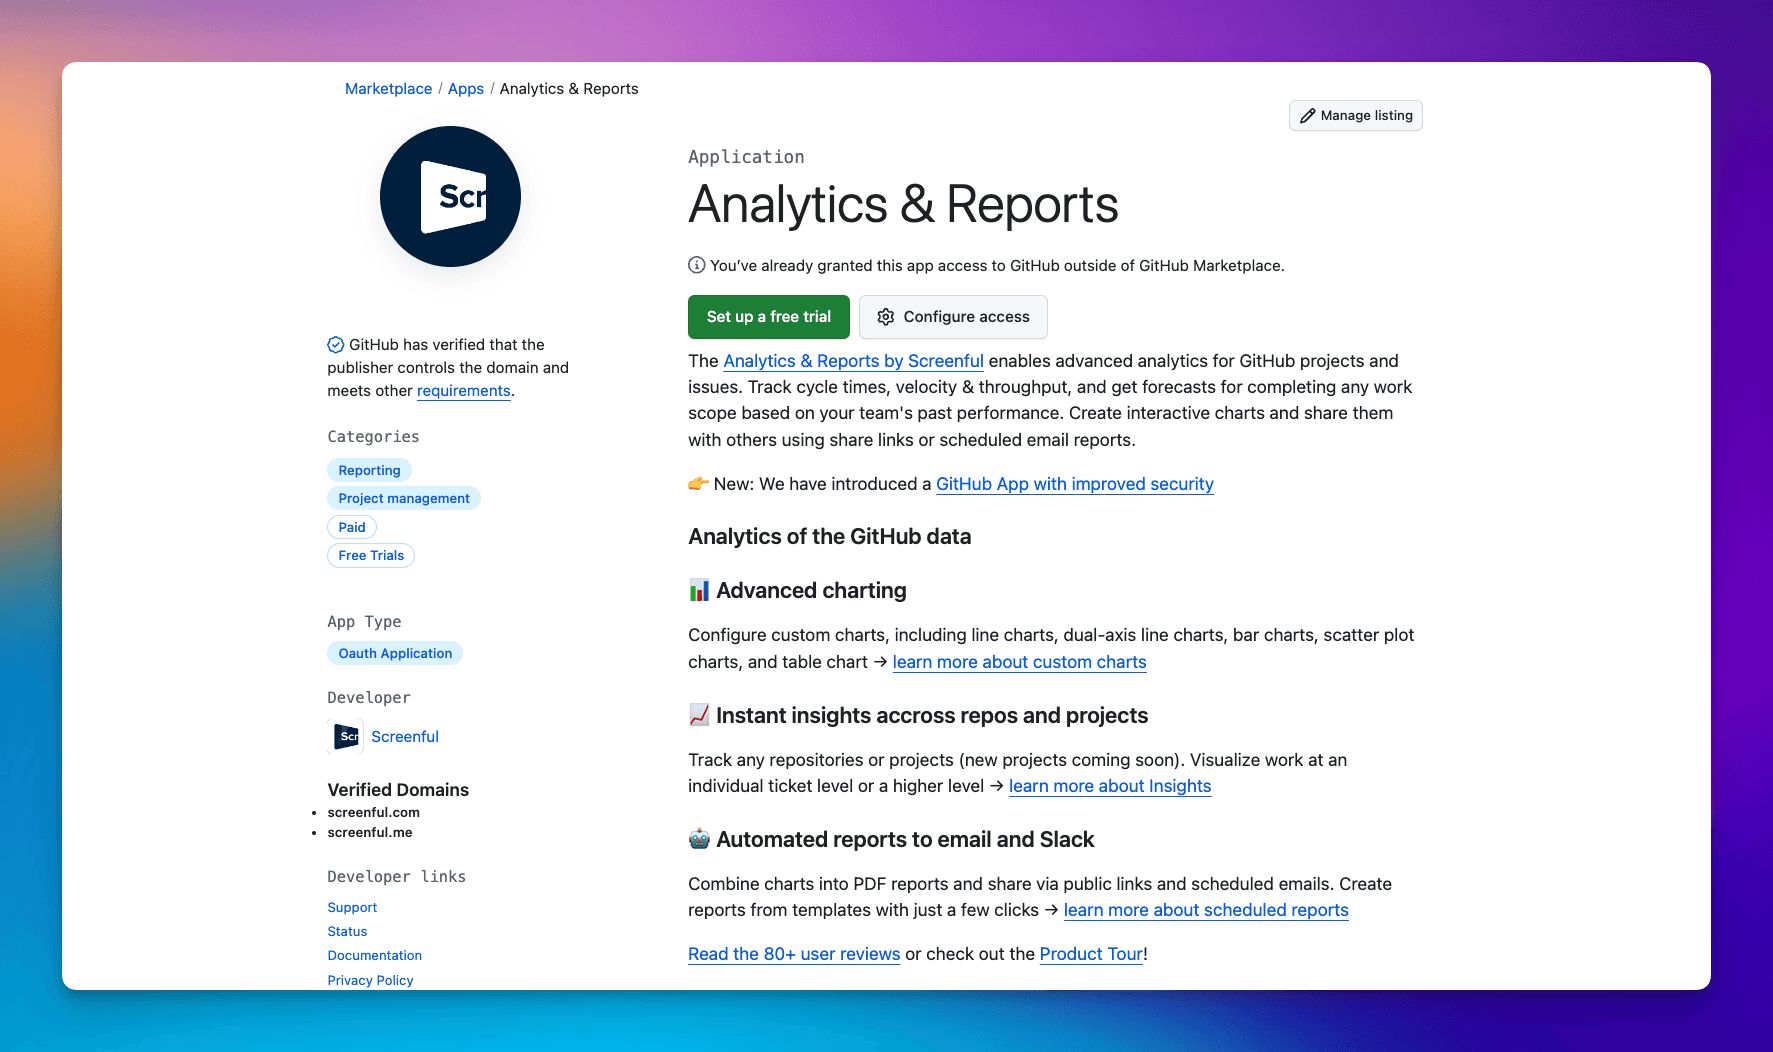Select the Reporting category tag
This screenshot has width=1773, height=1052.
[x=369, y=470]
